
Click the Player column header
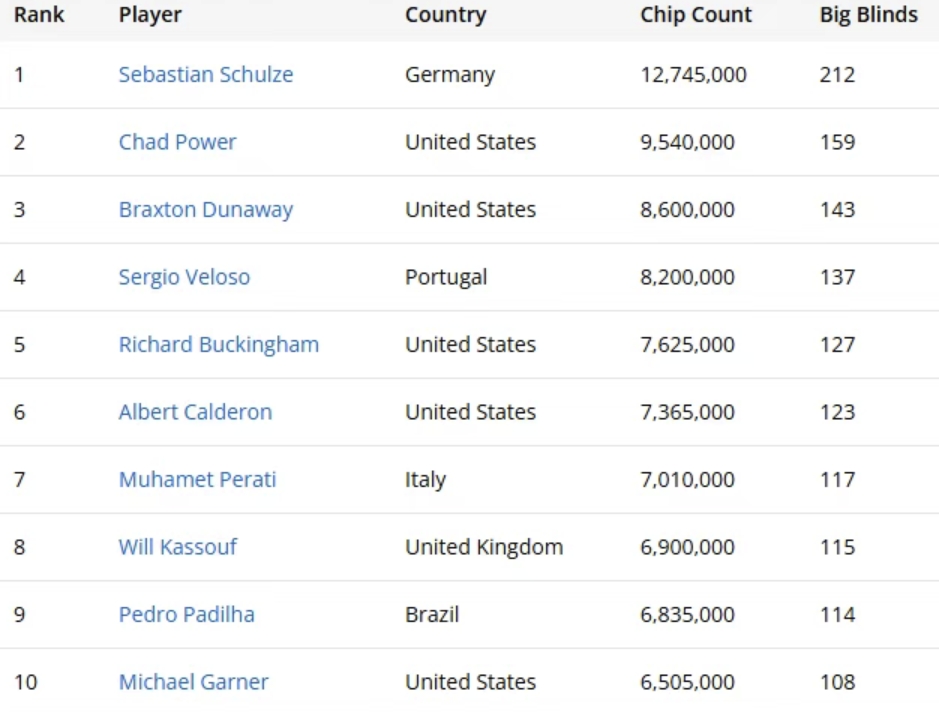150,15
